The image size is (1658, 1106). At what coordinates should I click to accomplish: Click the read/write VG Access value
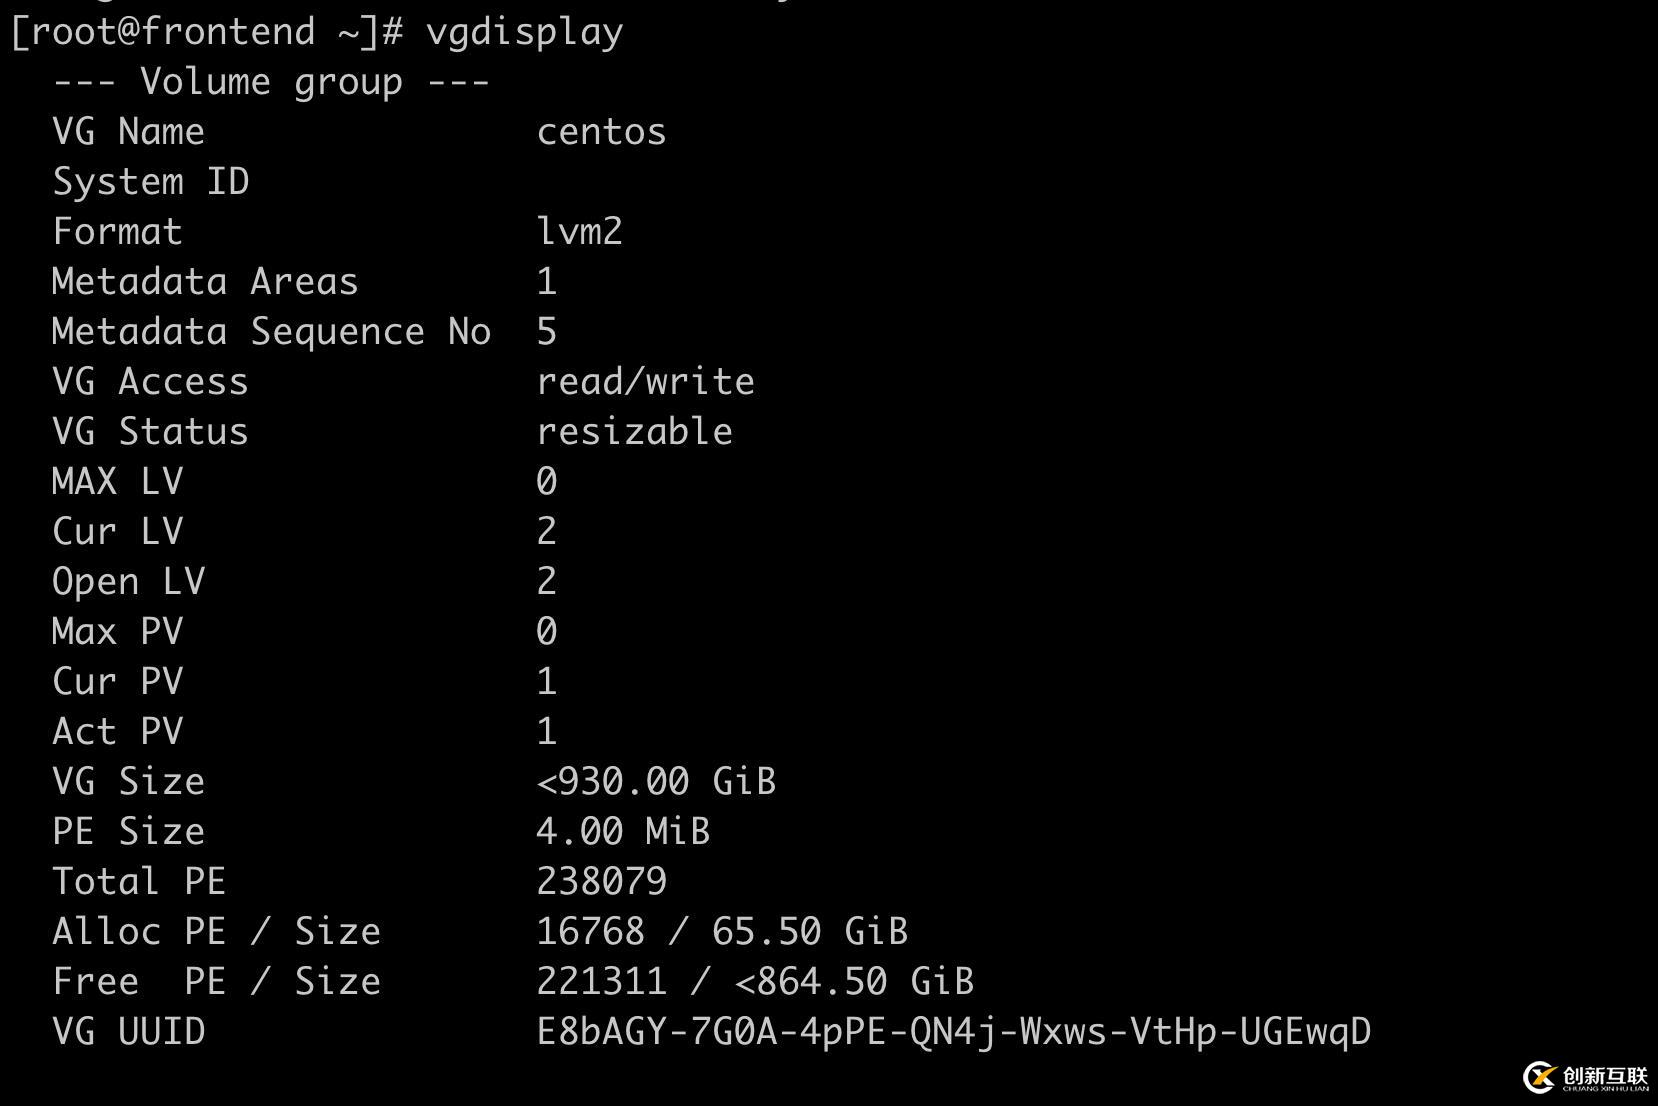(645, 382)
